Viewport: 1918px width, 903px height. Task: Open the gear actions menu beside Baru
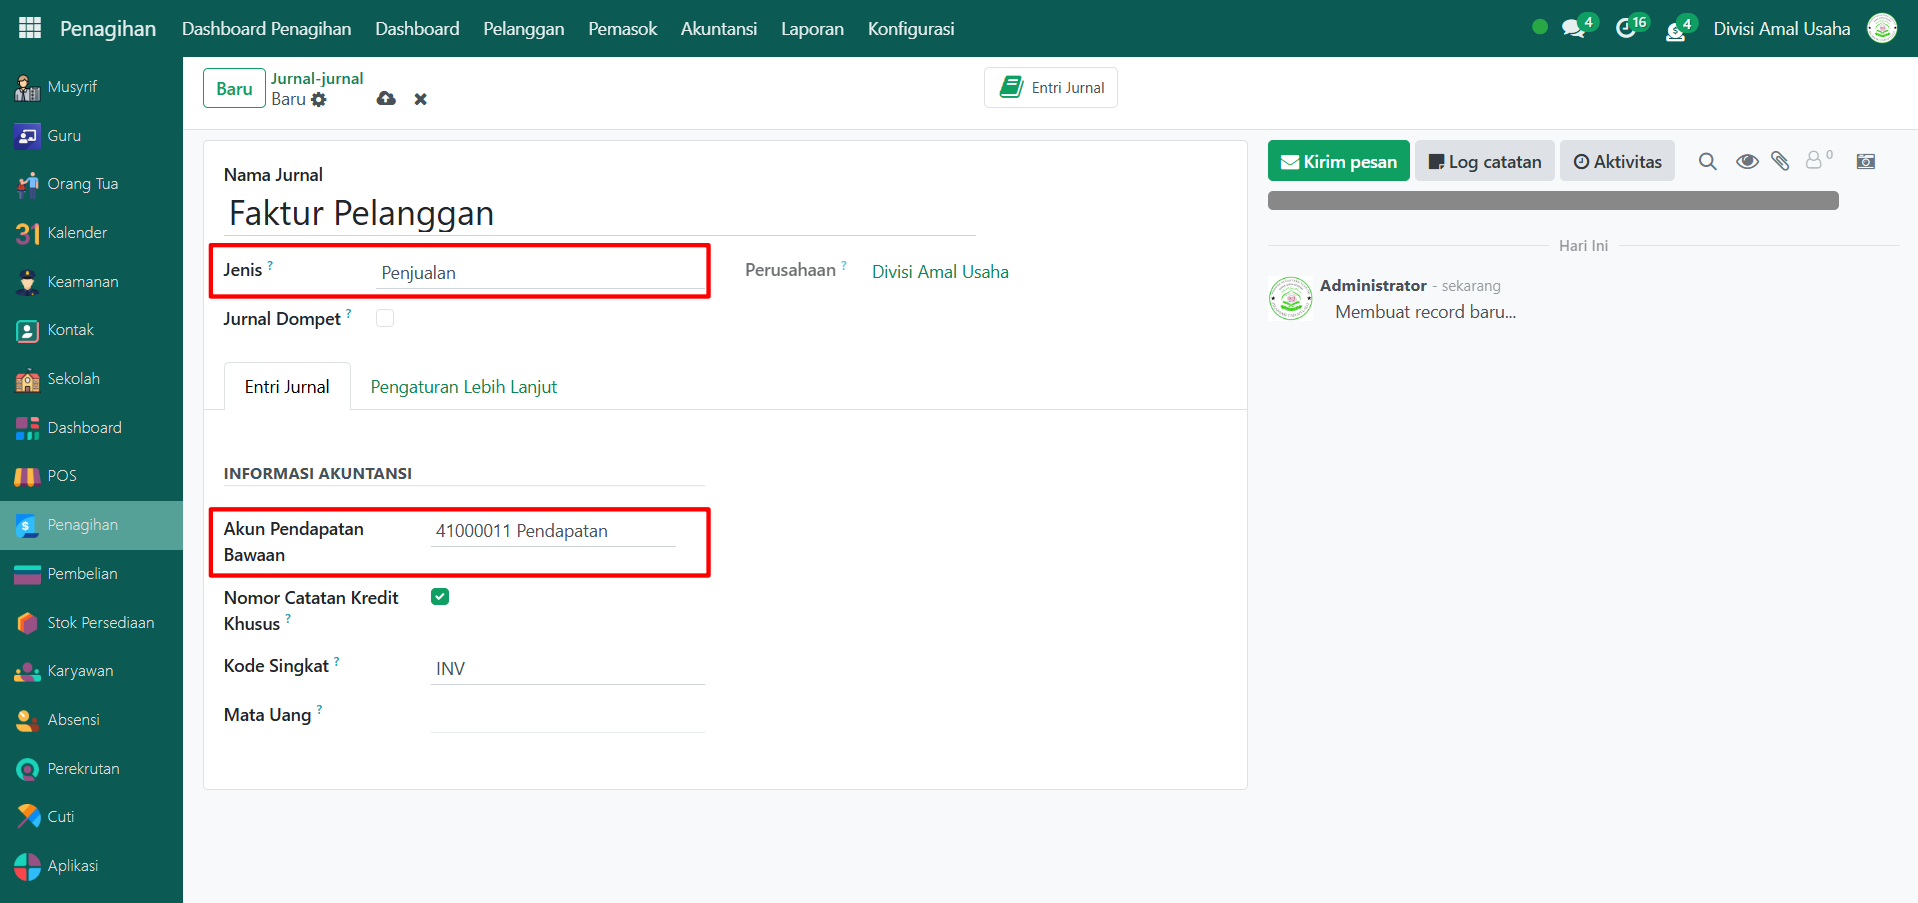[x=319, y=100]
